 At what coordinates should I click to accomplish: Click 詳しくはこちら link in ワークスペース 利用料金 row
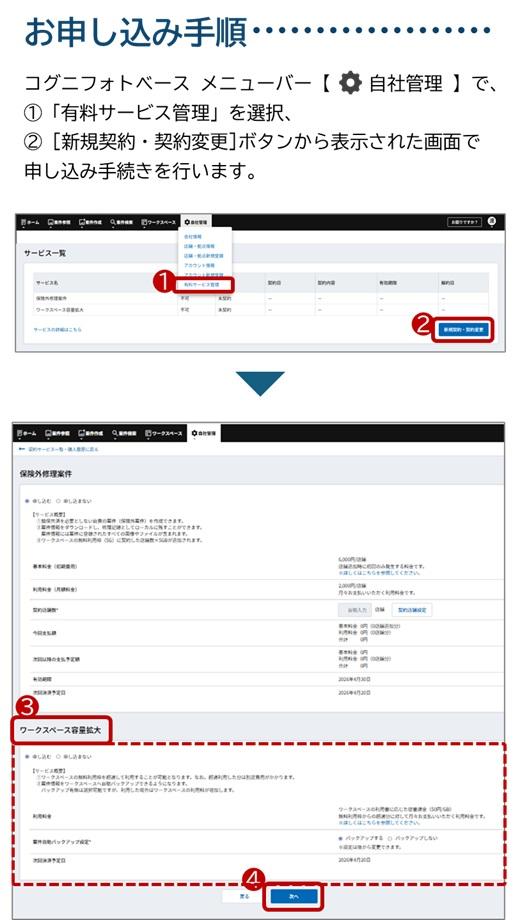pyautogui.click(x=379, y=823)
